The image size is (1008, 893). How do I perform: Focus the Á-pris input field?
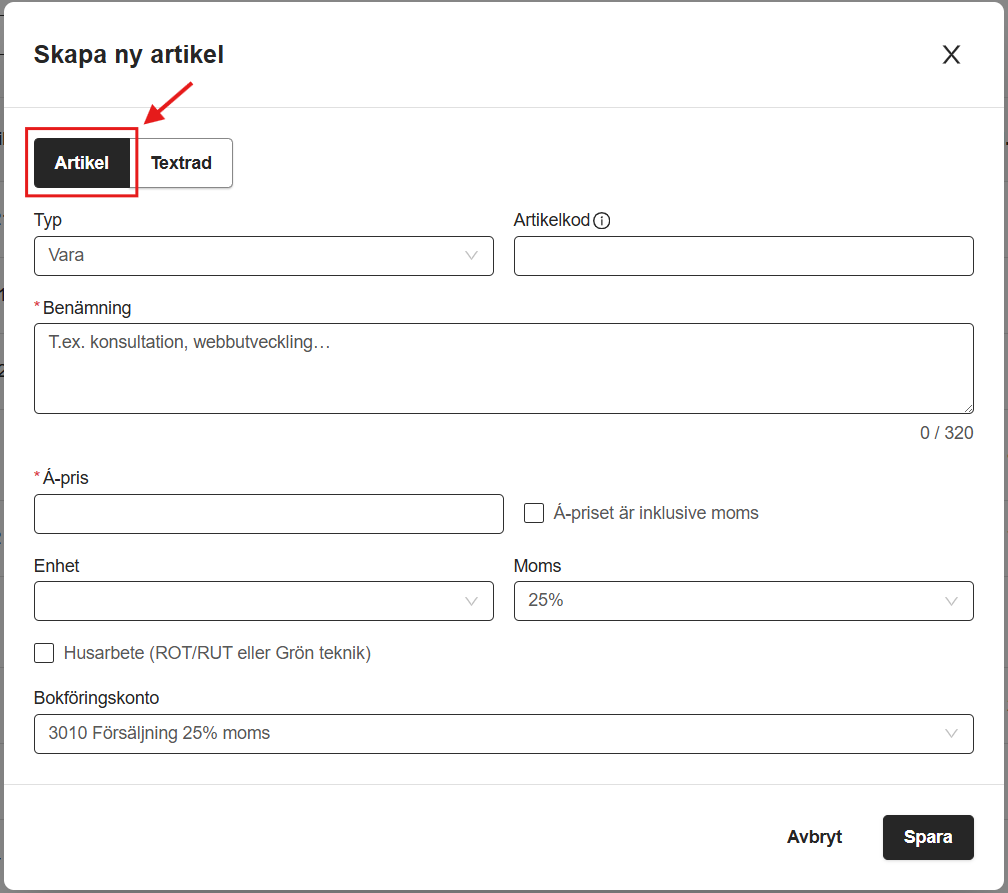point(269,514)
